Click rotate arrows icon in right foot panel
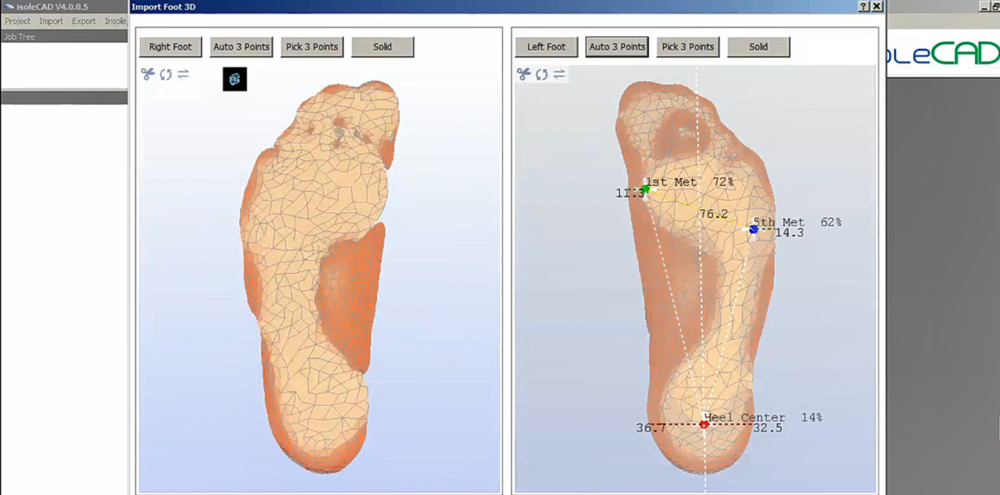Viewport: 1000px width, 495px height. click(165, 74)
